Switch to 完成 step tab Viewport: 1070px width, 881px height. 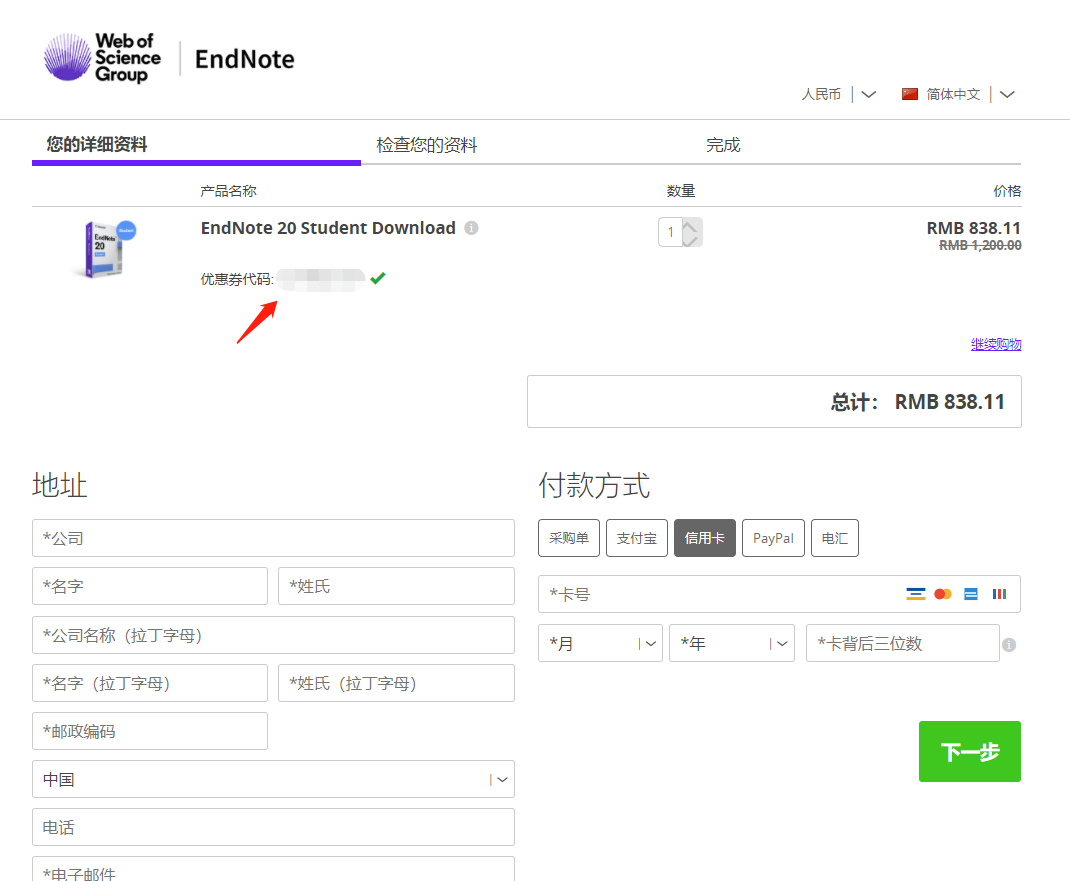point(723,145)
